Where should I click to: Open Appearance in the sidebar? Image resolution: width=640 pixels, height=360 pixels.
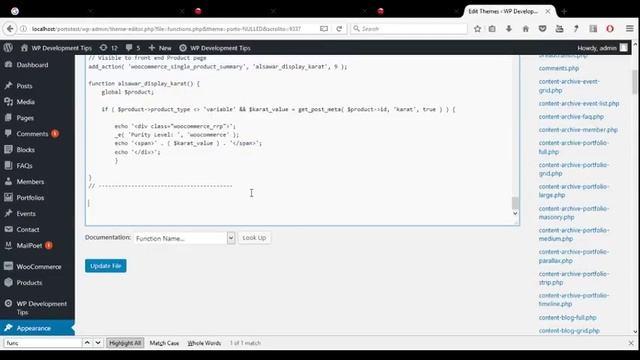[33, 328]
